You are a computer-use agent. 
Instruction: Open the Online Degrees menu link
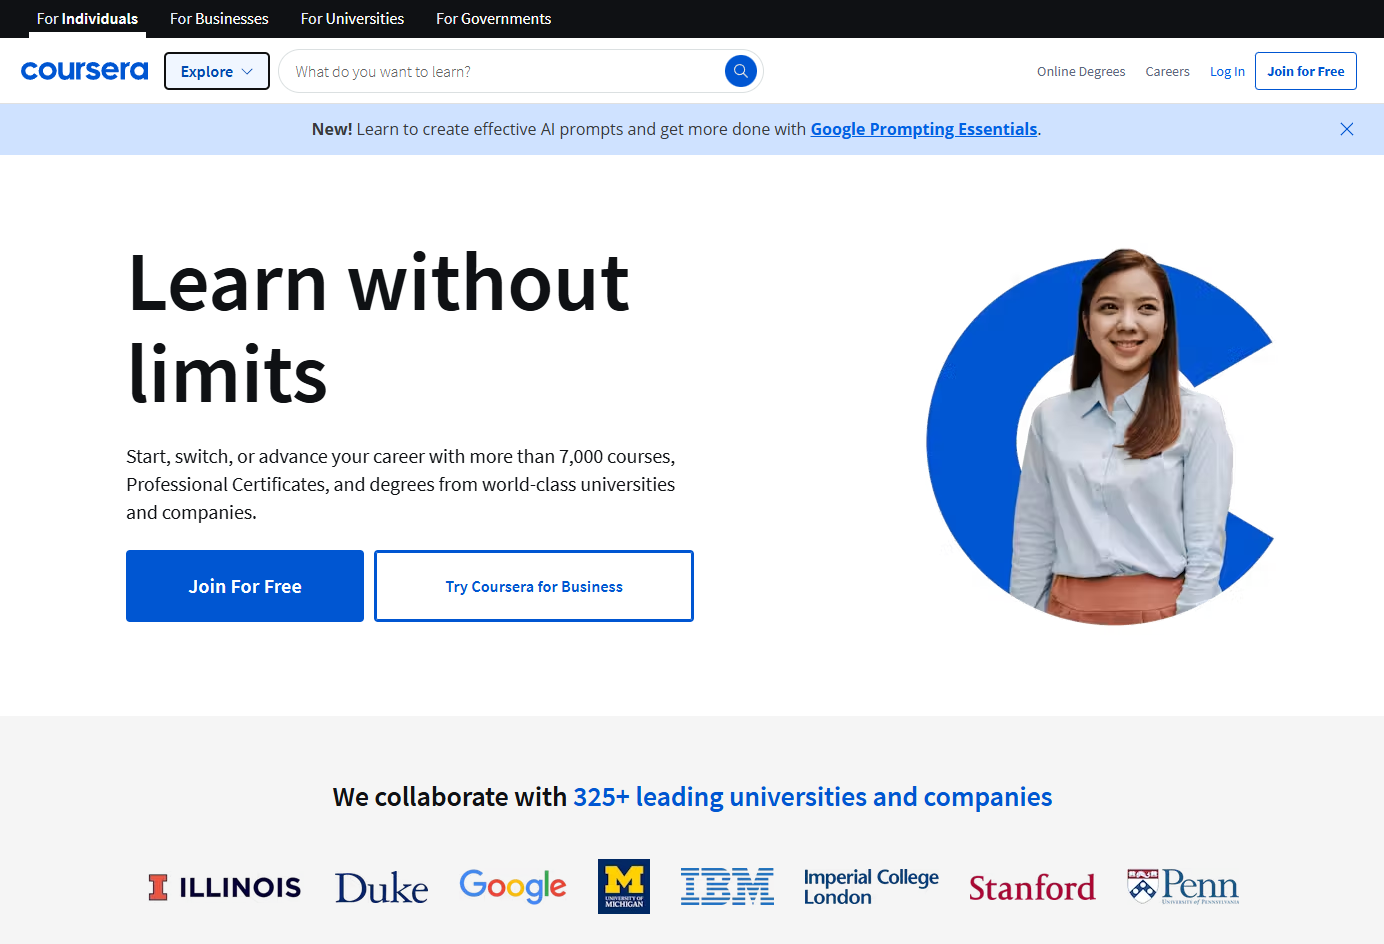pyautogui.click(x=1081, y=71)
